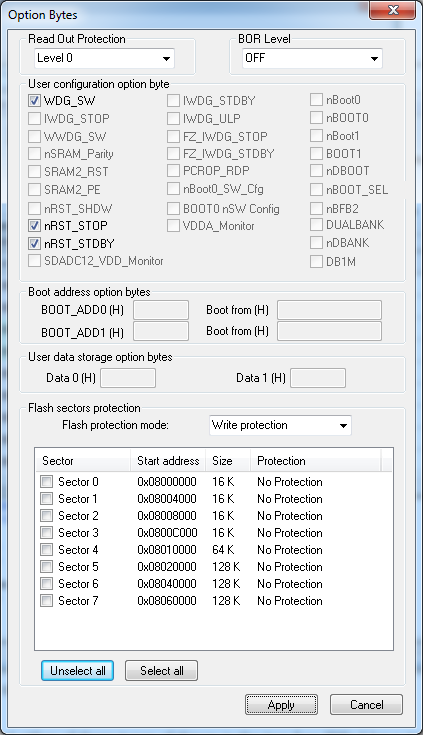Click the WWDG_SW checkbox
Viewport: 423px width, 735px height.
(x=35, y=136)
